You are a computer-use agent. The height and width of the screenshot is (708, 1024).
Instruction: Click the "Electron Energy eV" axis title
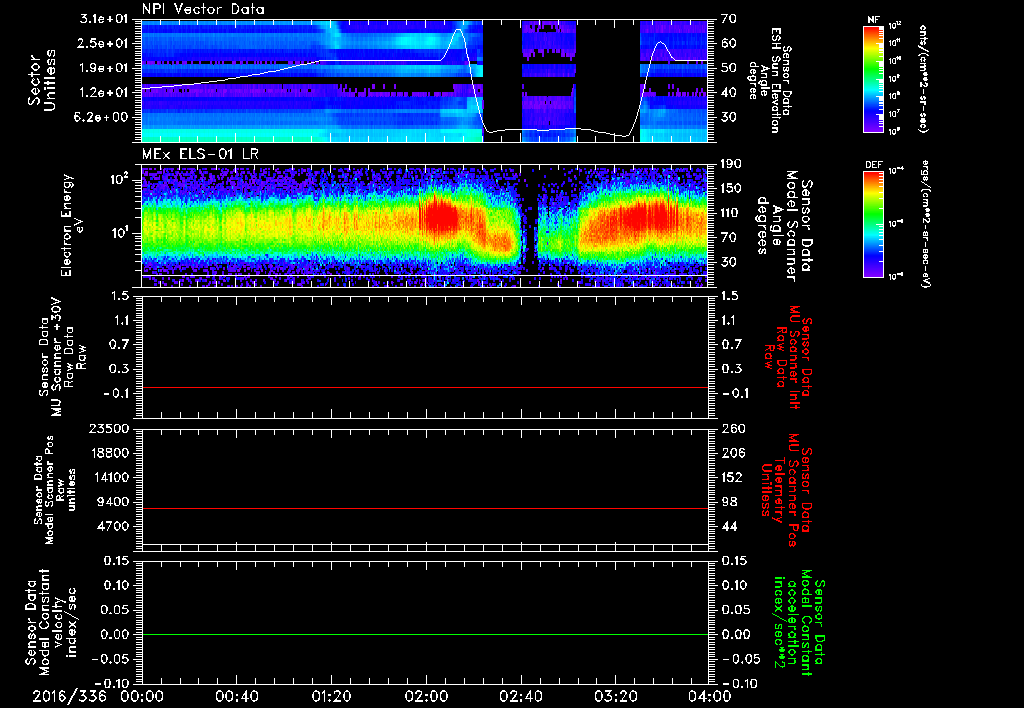tap(74, 225)
